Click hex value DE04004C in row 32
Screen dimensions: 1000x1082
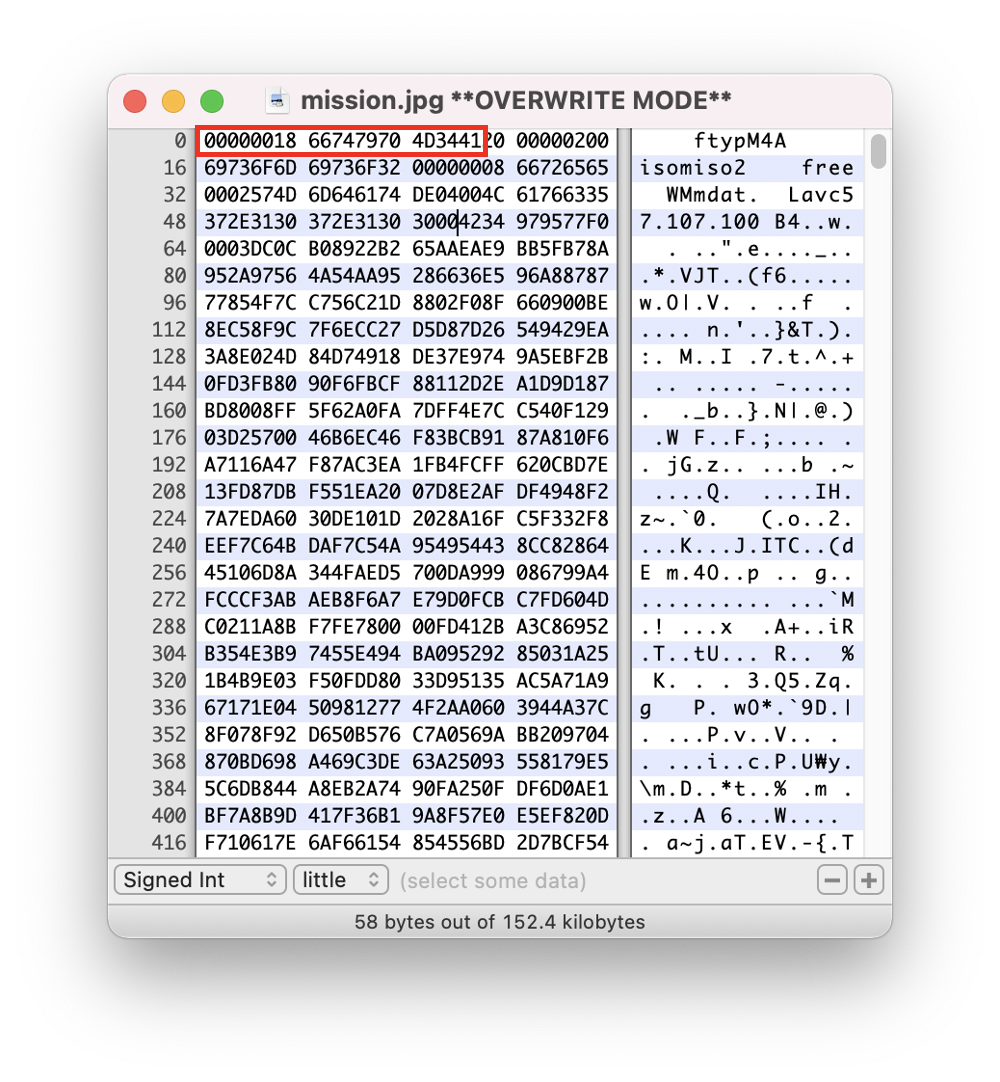(458, 195)
